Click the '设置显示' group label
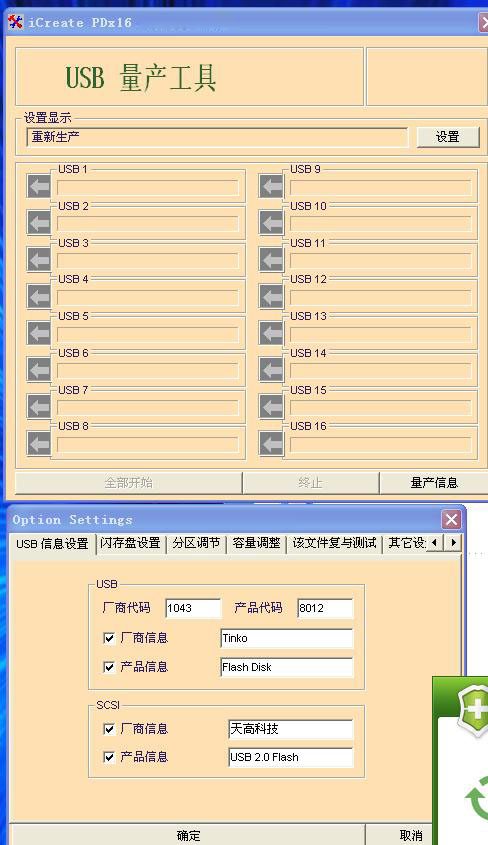Viewport: 488px width, 845px height. tap(47, 117)
